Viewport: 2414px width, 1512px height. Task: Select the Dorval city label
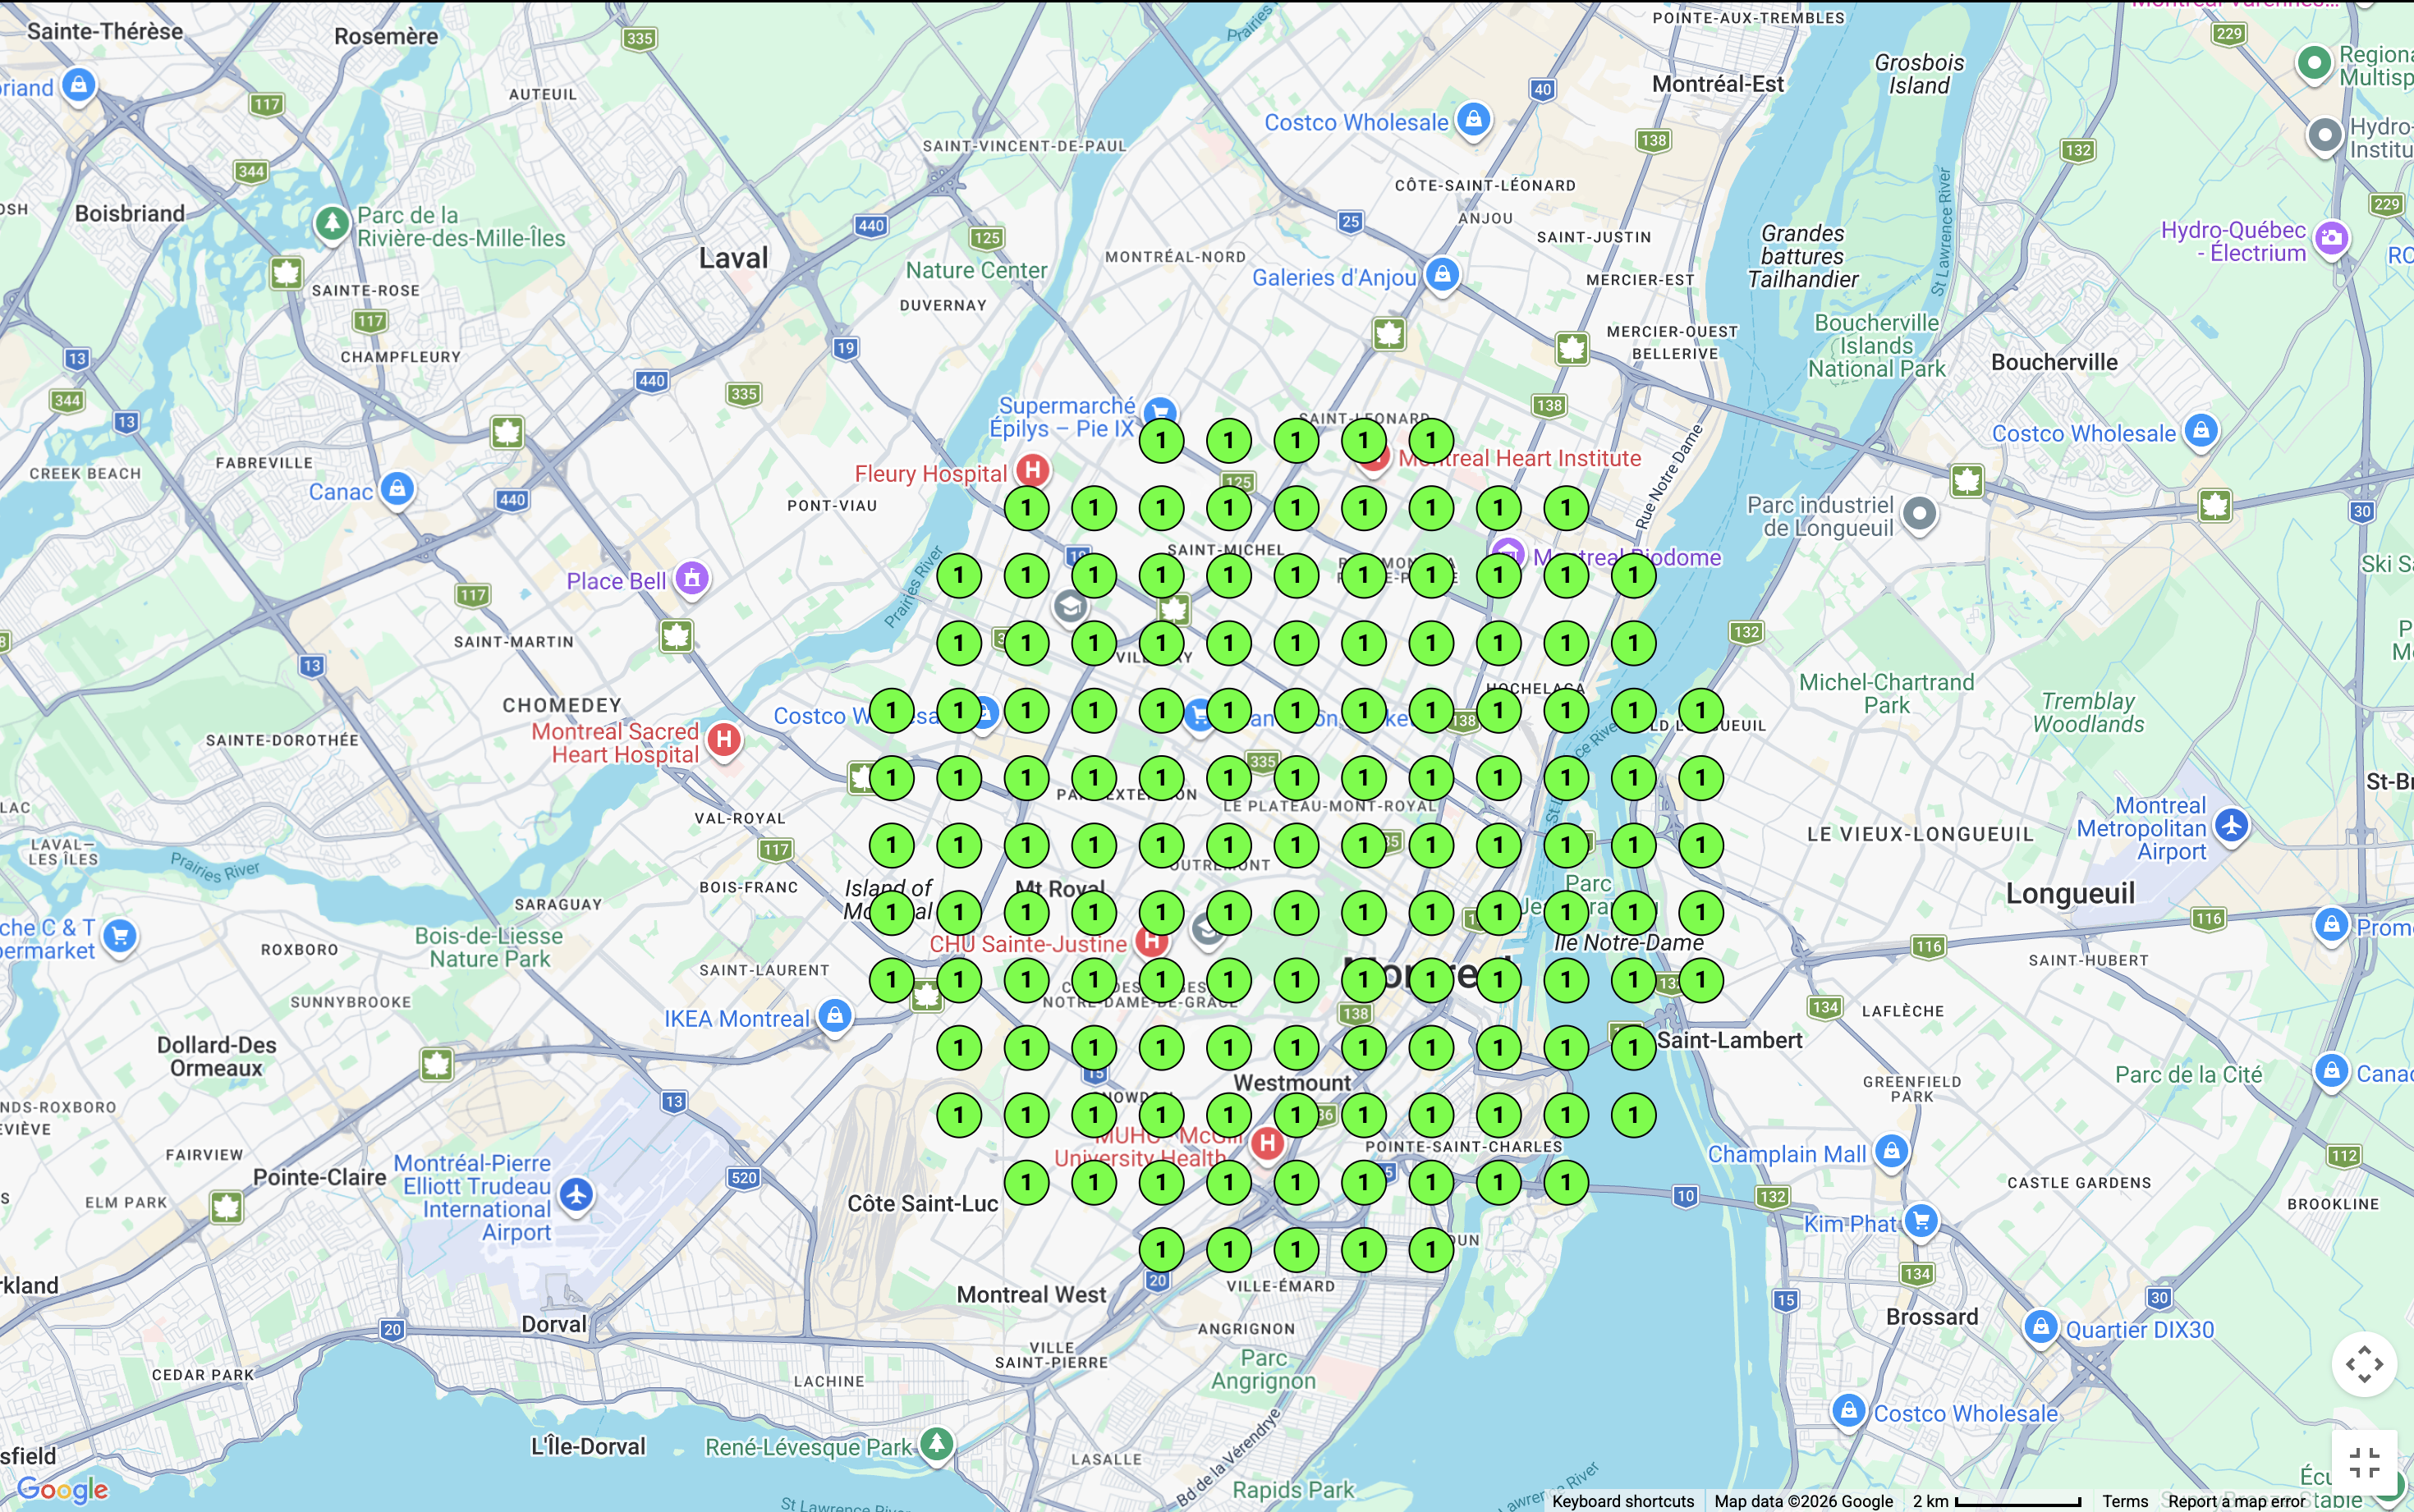(554, 1324)
